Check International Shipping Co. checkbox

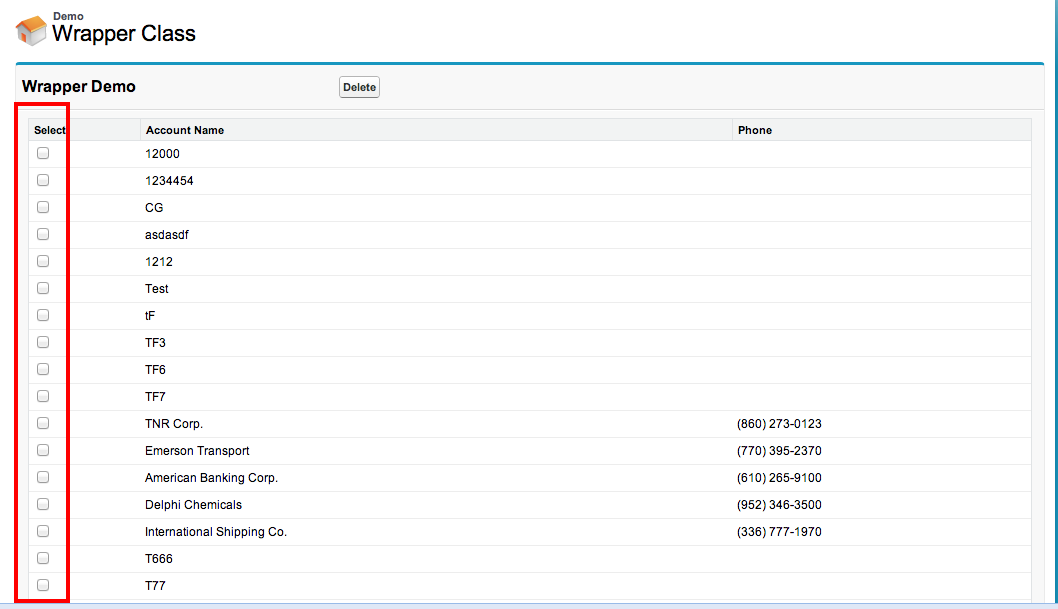pos(43,531)
